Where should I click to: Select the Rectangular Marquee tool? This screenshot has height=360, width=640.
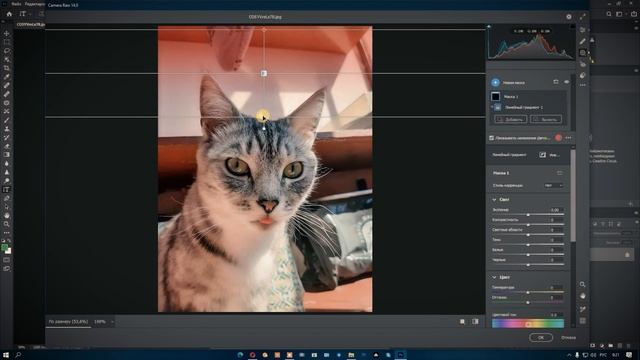[x=7, y=42]
